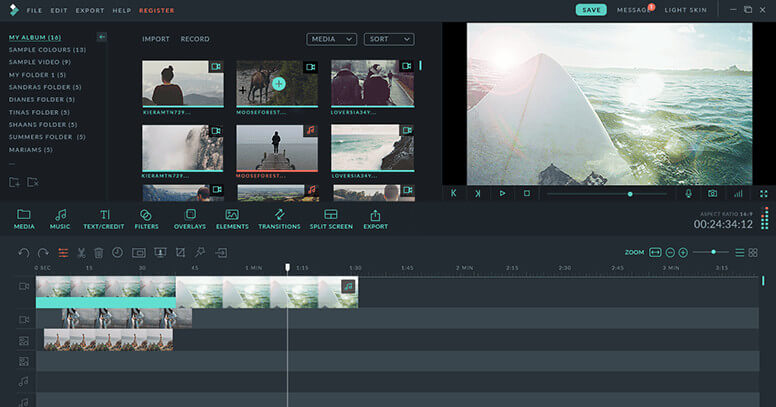Image resolution: width=776 pixels, height=407 pixels.
Task: Fit the timeline to window using Zoom fit icon
Action: (655, 253)
